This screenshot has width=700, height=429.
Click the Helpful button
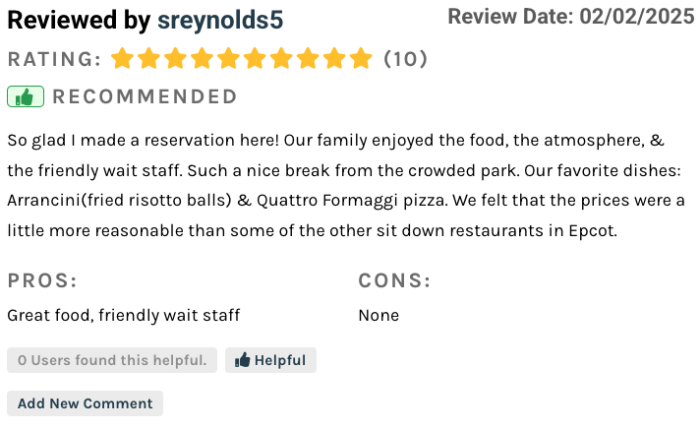271,360
